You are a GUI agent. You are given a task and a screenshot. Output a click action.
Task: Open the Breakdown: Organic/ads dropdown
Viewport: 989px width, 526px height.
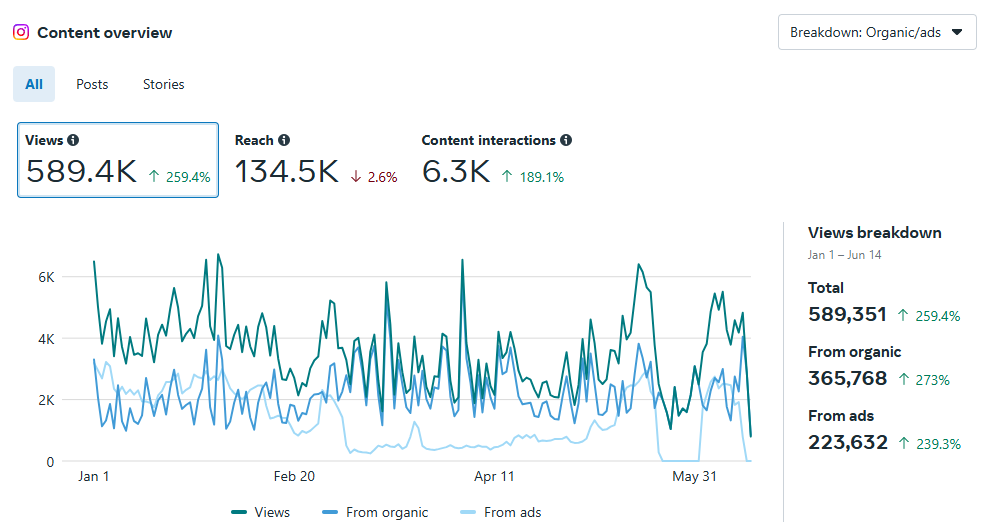click(876, 32)
